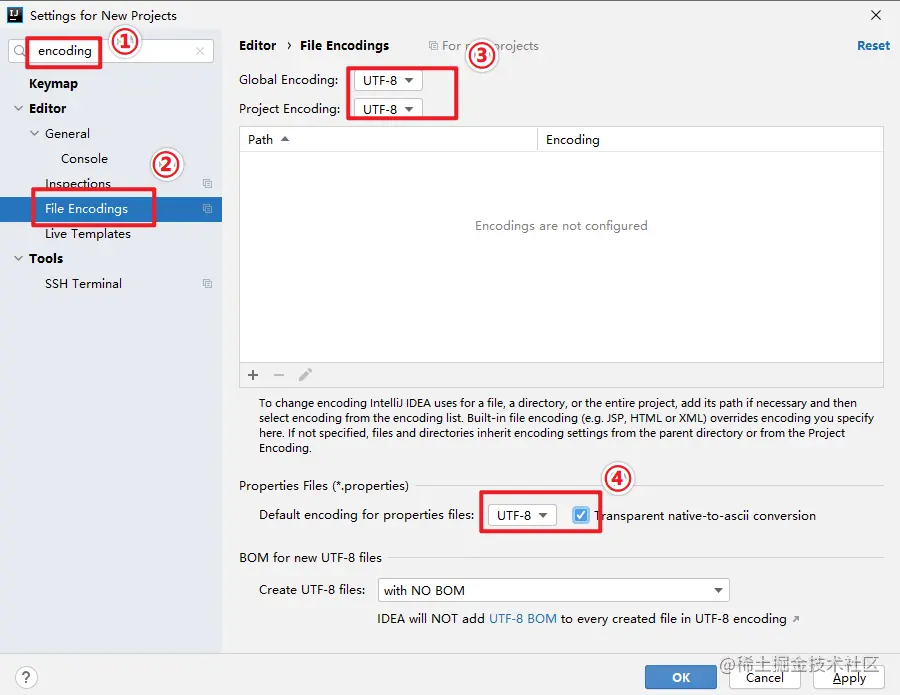Open the UTF-8 BOM hyperlink

tap(523, 619)
